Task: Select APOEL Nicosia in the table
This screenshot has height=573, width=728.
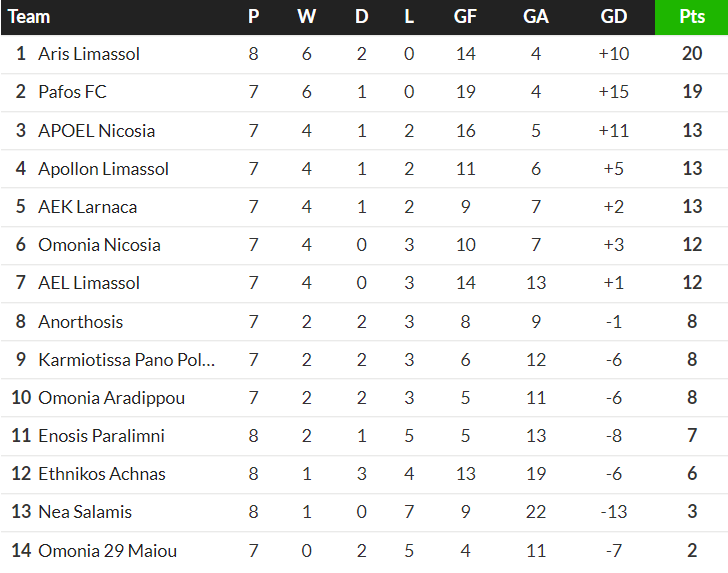Action: point(96,131)
